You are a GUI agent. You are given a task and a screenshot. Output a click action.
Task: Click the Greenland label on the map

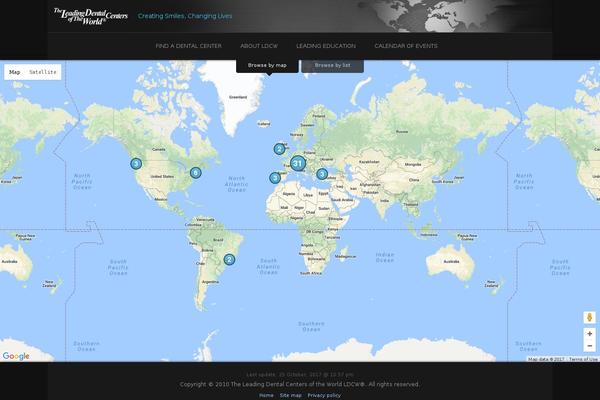pos(238,97)
